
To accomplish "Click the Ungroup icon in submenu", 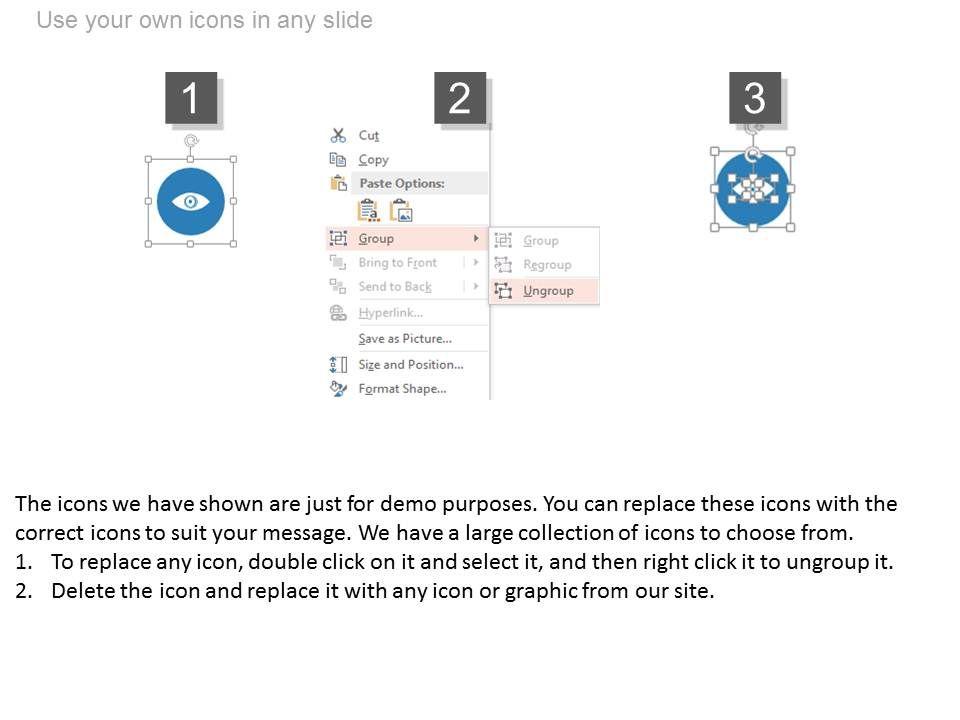I will click(503, 290).
